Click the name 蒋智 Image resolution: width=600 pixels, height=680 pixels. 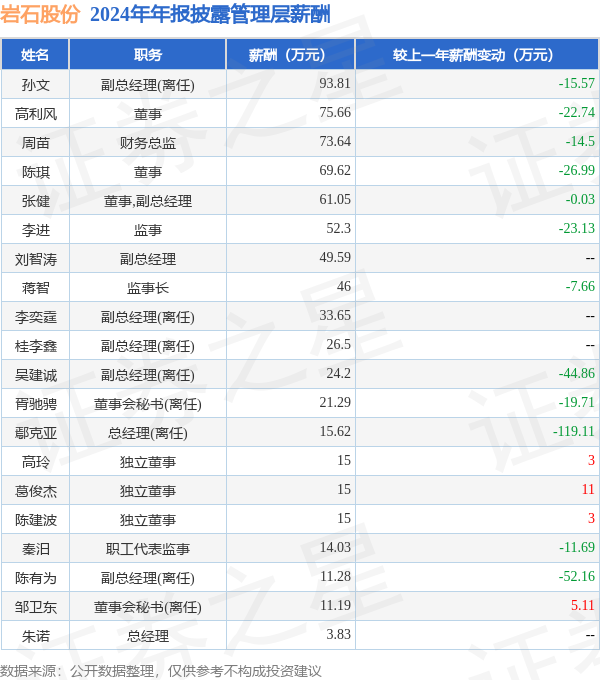point(36,288)
